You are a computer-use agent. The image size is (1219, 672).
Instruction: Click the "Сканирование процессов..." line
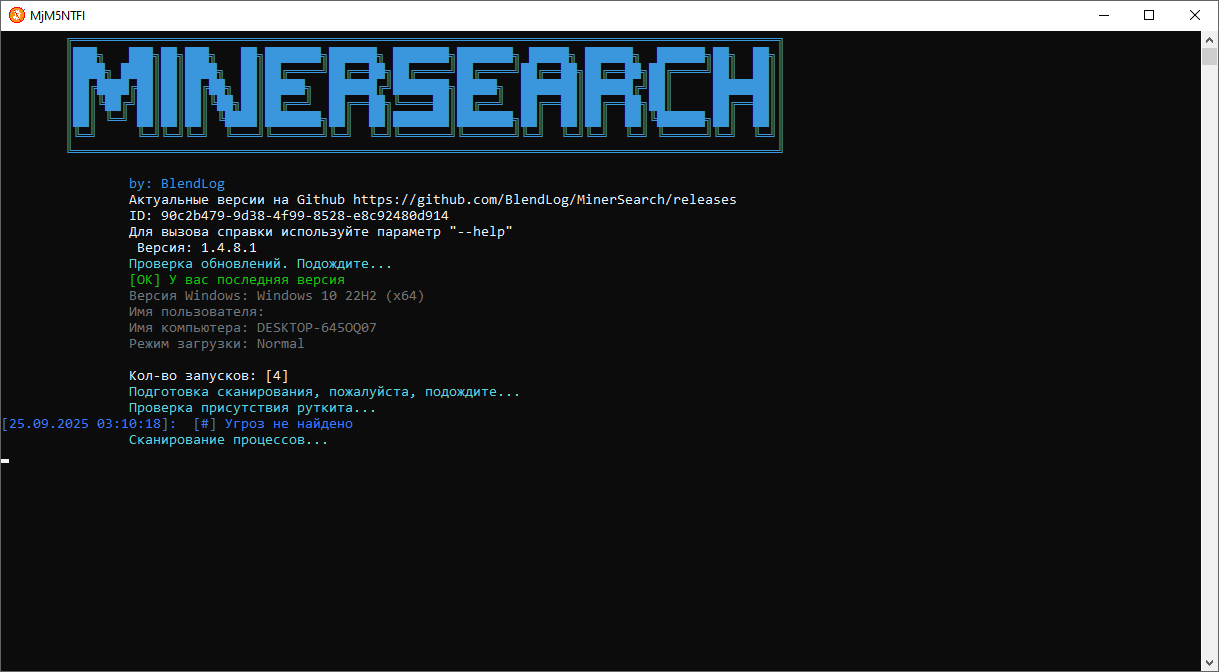click(229, 440)
